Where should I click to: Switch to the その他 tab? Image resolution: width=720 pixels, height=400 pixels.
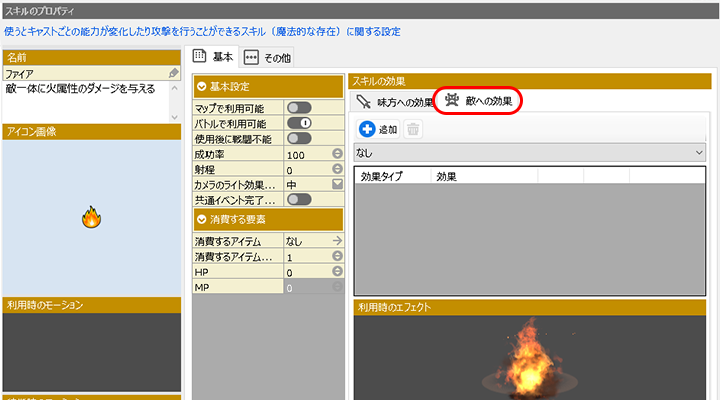tap(267, 58)
